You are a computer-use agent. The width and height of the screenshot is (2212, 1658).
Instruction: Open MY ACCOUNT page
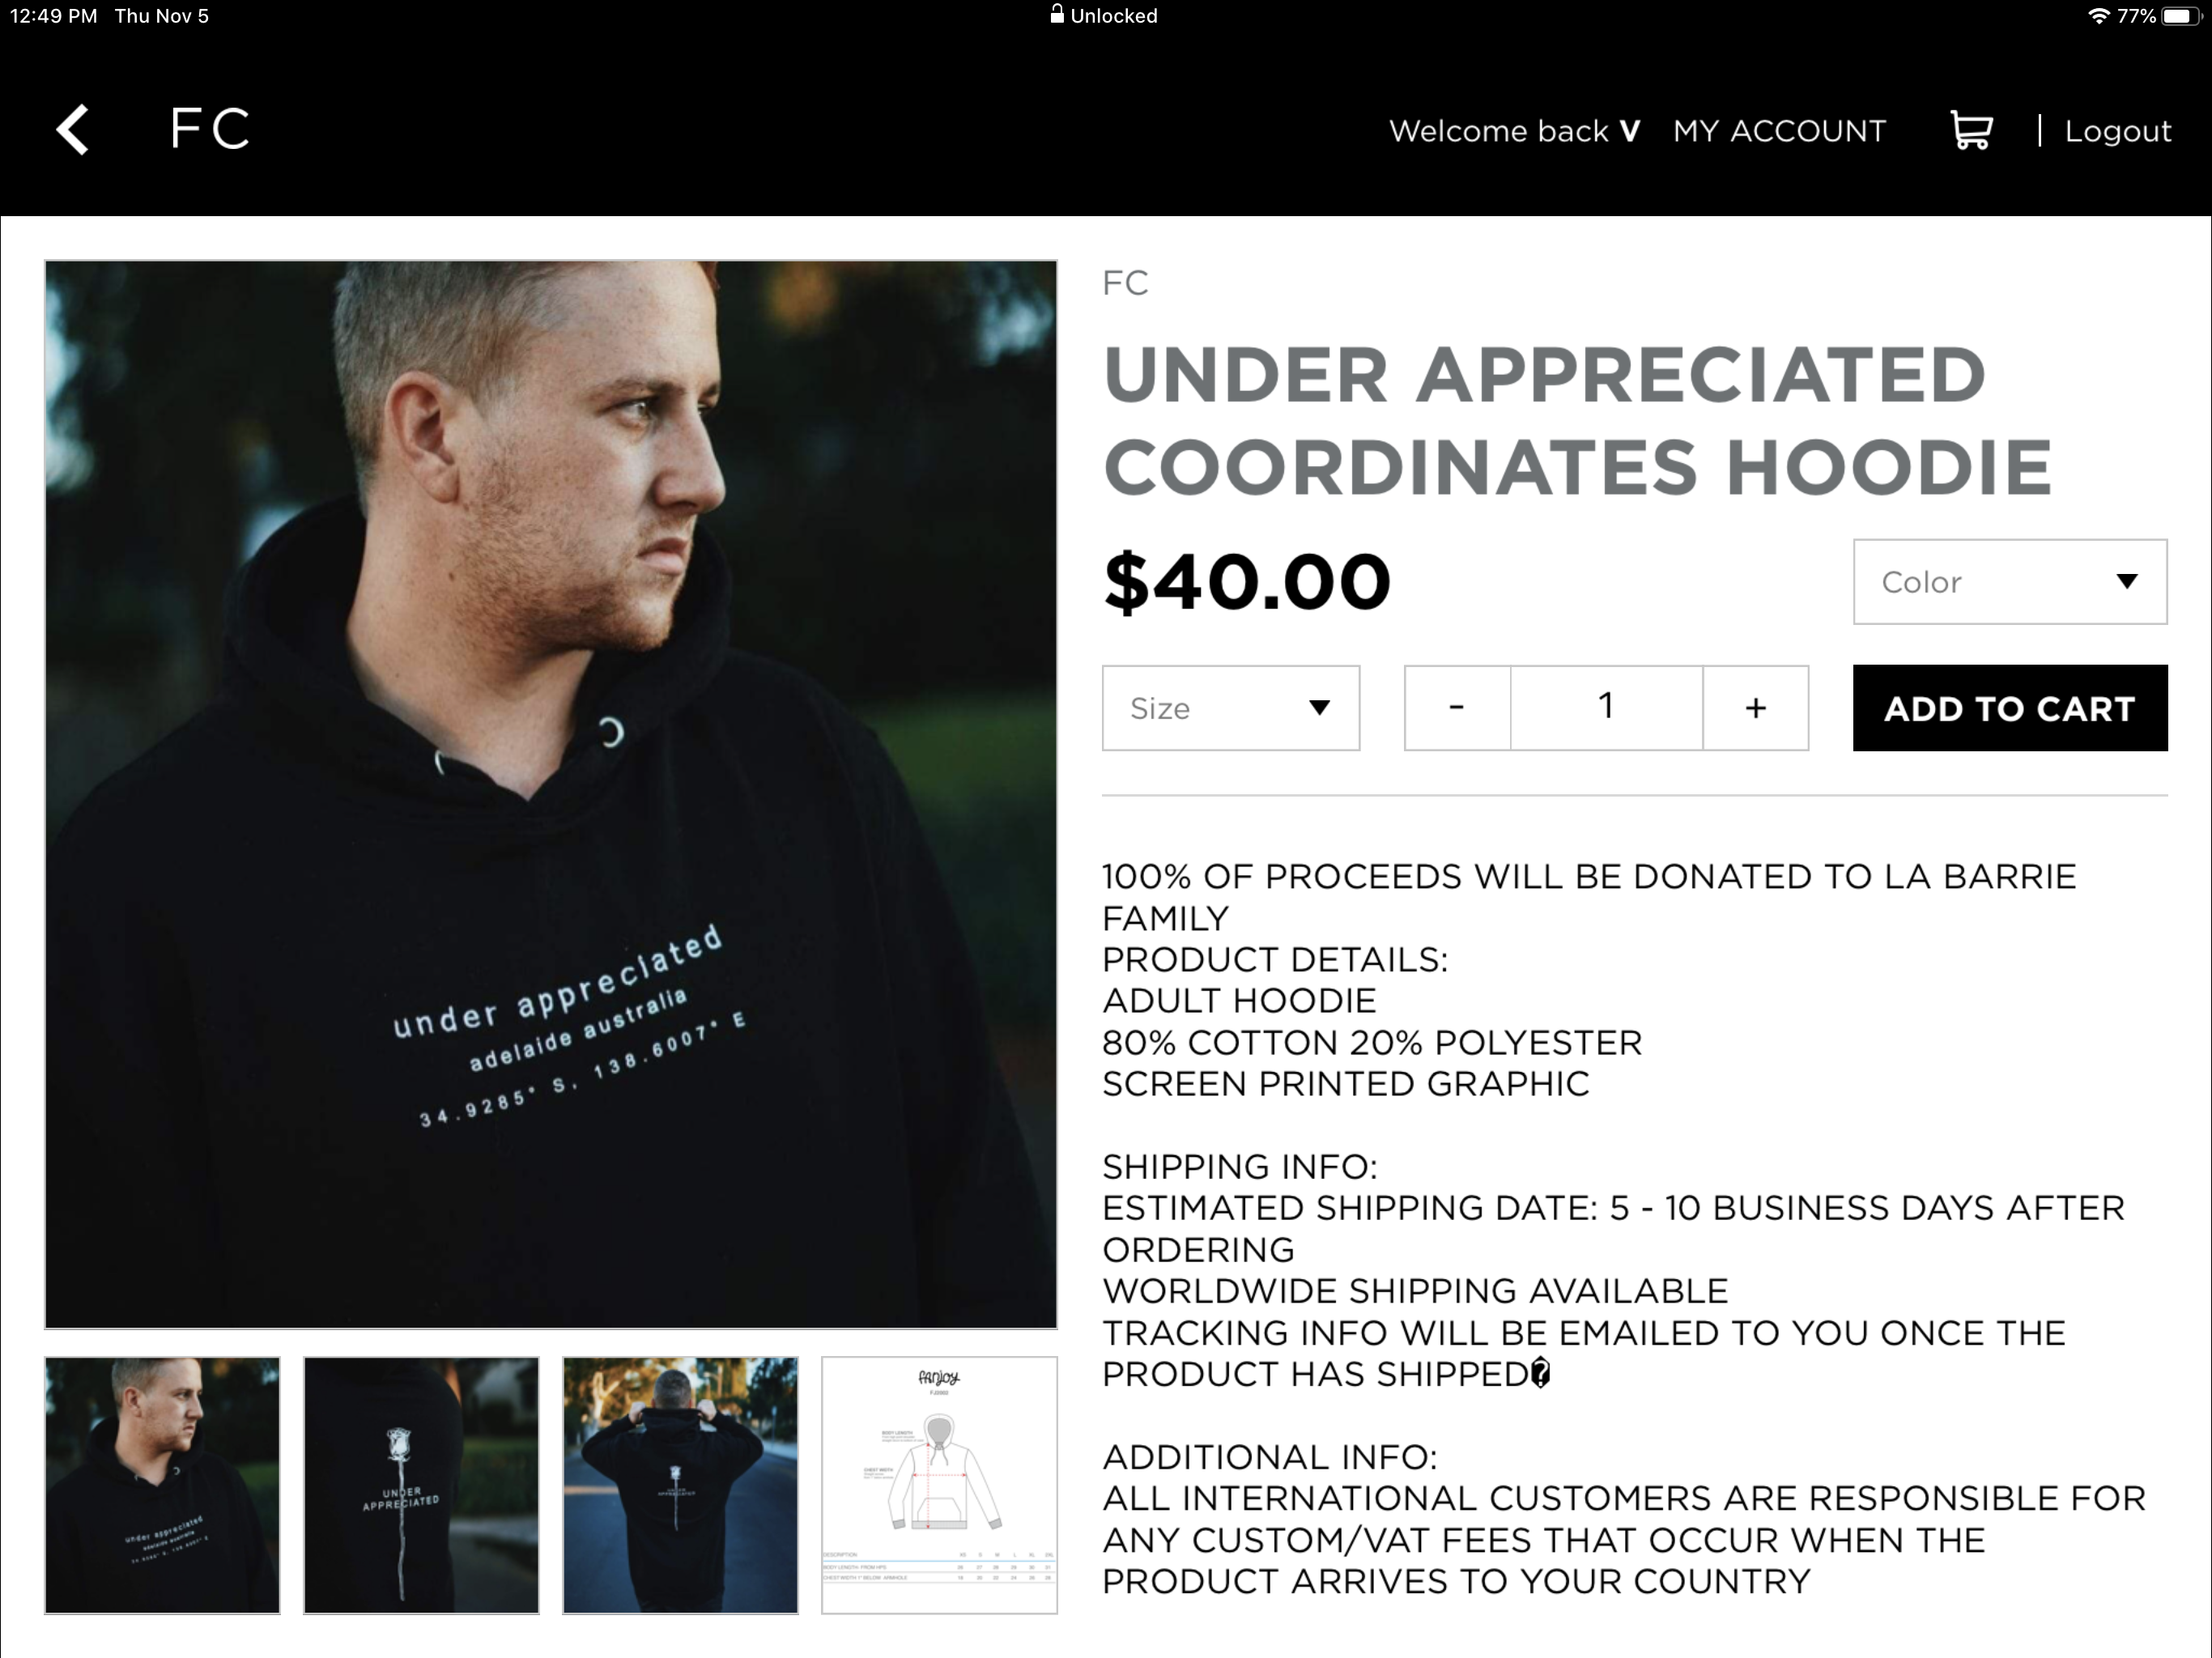pyautogui.click(x=1779, y=131)
